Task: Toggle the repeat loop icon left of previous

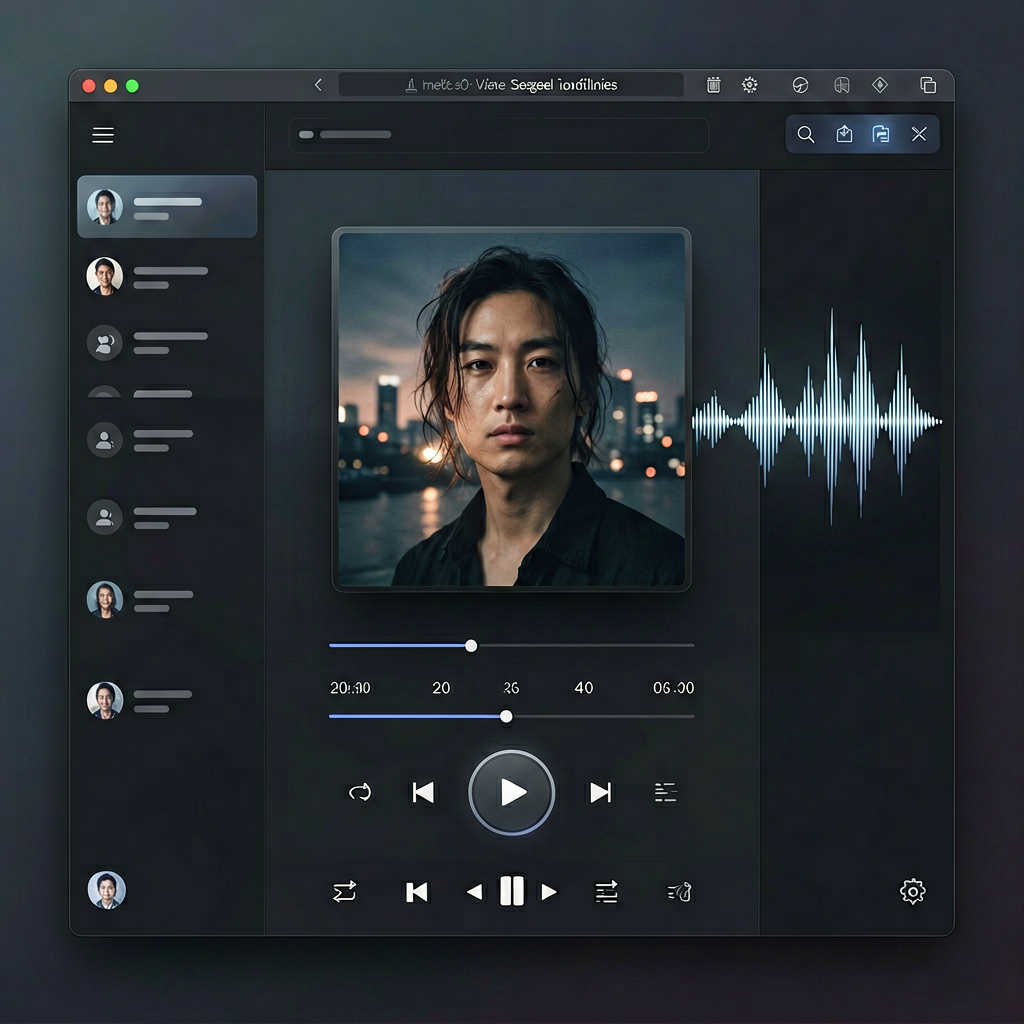Action: 360,792
